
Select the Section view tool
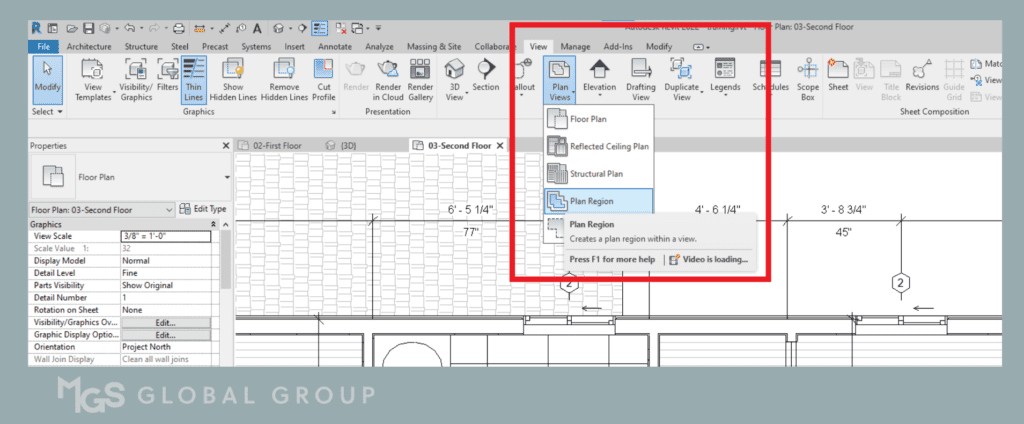tap(486, 80)
